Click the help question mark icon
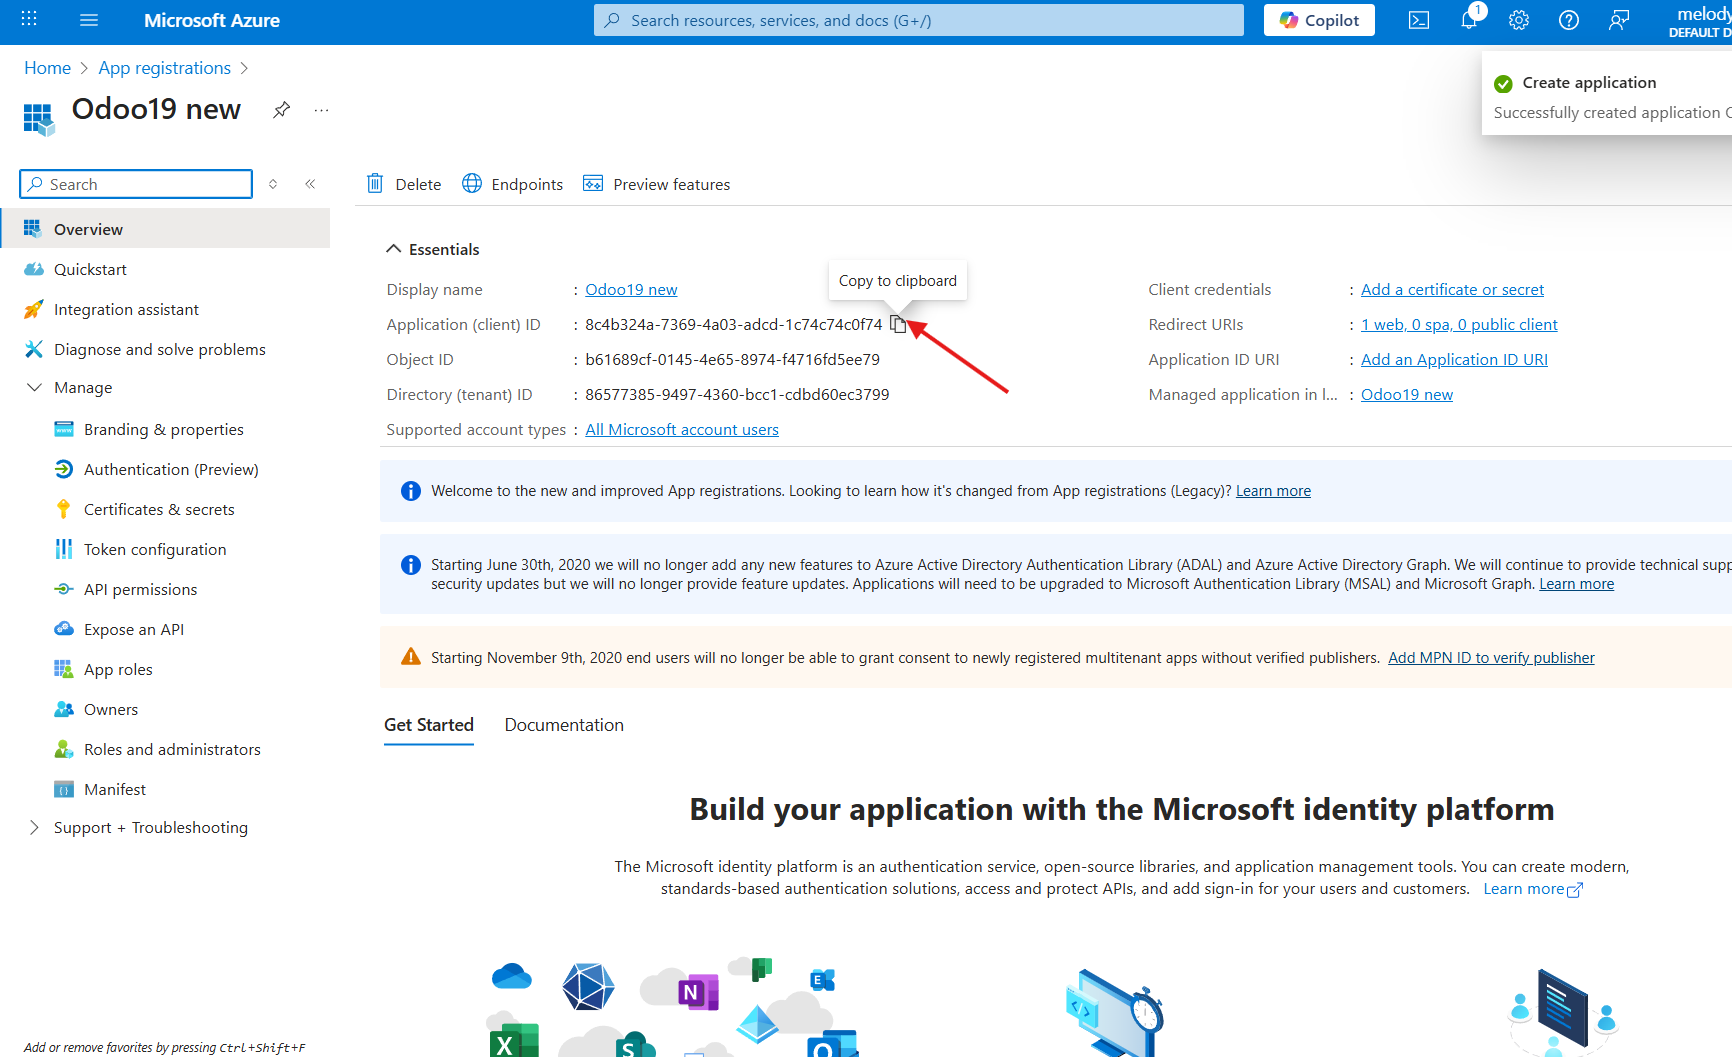The height and width of the screenshot is (1057, 1732). (x=1568, y=20)
